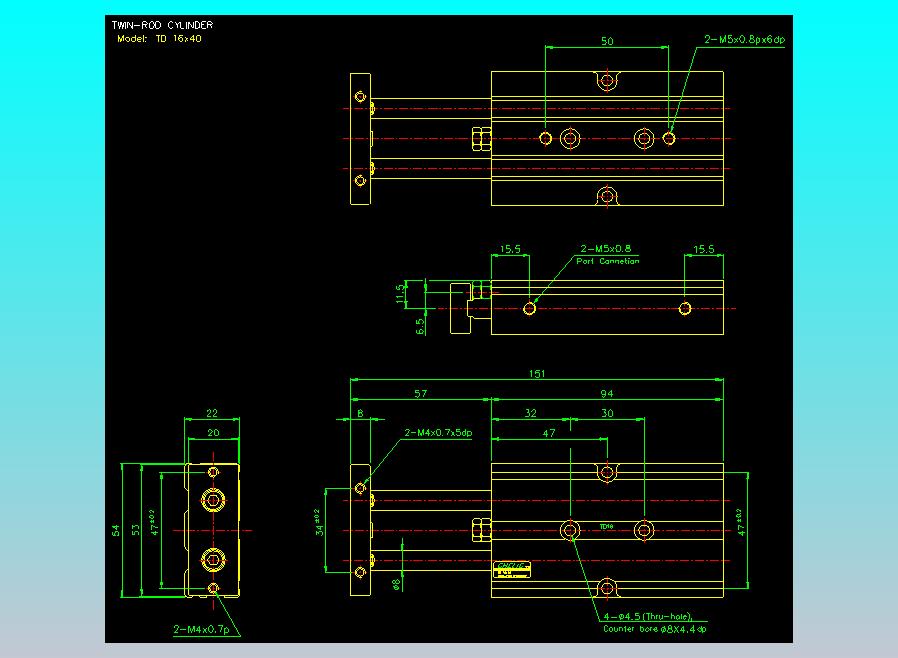
Task: Select the 50 dimension in top view
Action: 607,42
